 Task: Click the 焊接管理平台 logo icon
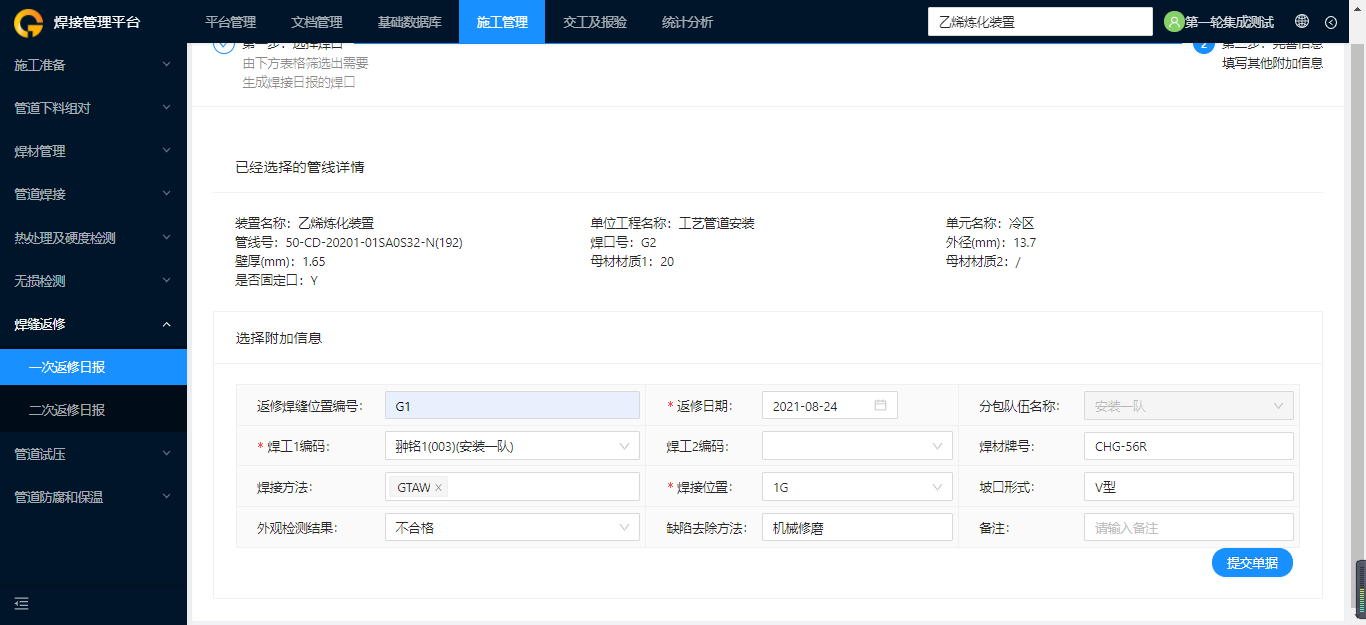pyautogui.click(x=28, y=22)
